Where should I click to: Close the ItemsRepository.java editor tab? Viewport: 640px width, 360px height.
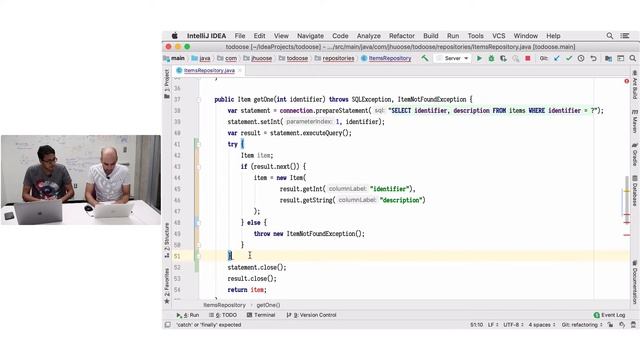pyautogui.click(x=240, y=71)
